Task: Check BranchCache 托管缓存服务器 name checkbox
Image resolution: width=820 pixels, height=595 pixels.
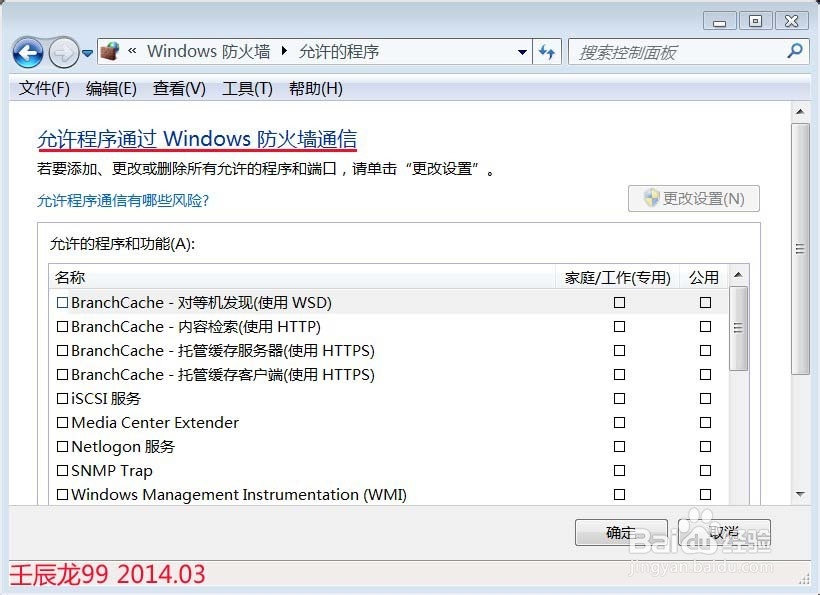Action: (x=62, y=351)
